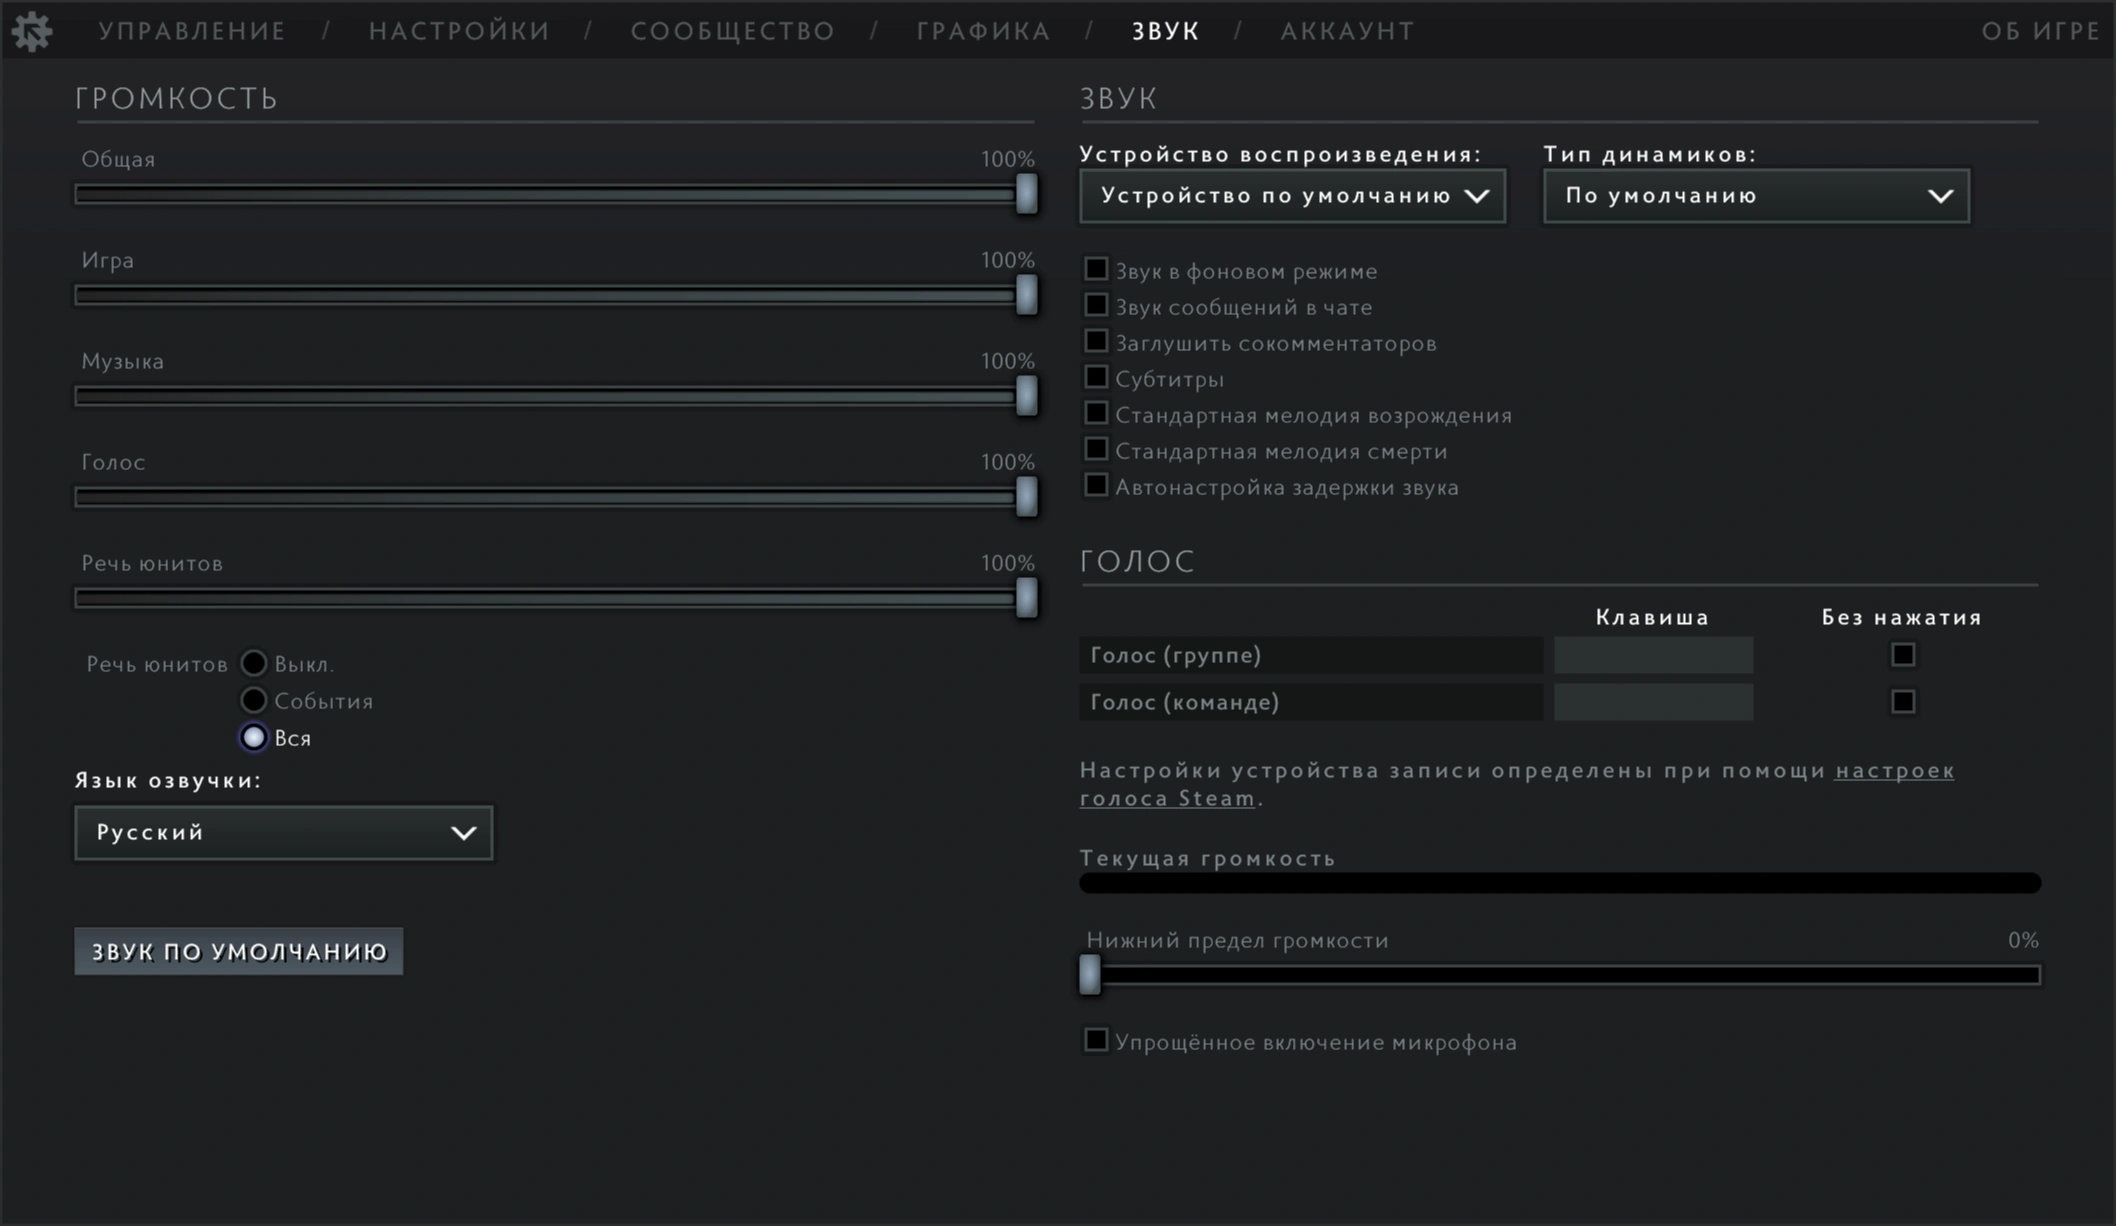Viewport: 2116px width, 1226px height.
Task: Click the gear settings icon top-left
Action: [32, 31]
